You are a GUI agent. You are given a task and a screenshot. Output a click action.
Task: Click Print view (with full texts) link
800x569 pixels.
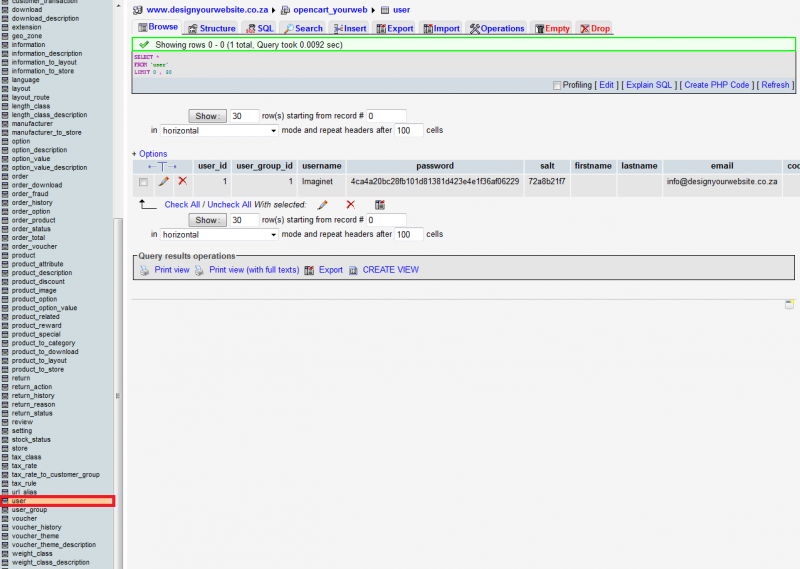click(254, 270)
